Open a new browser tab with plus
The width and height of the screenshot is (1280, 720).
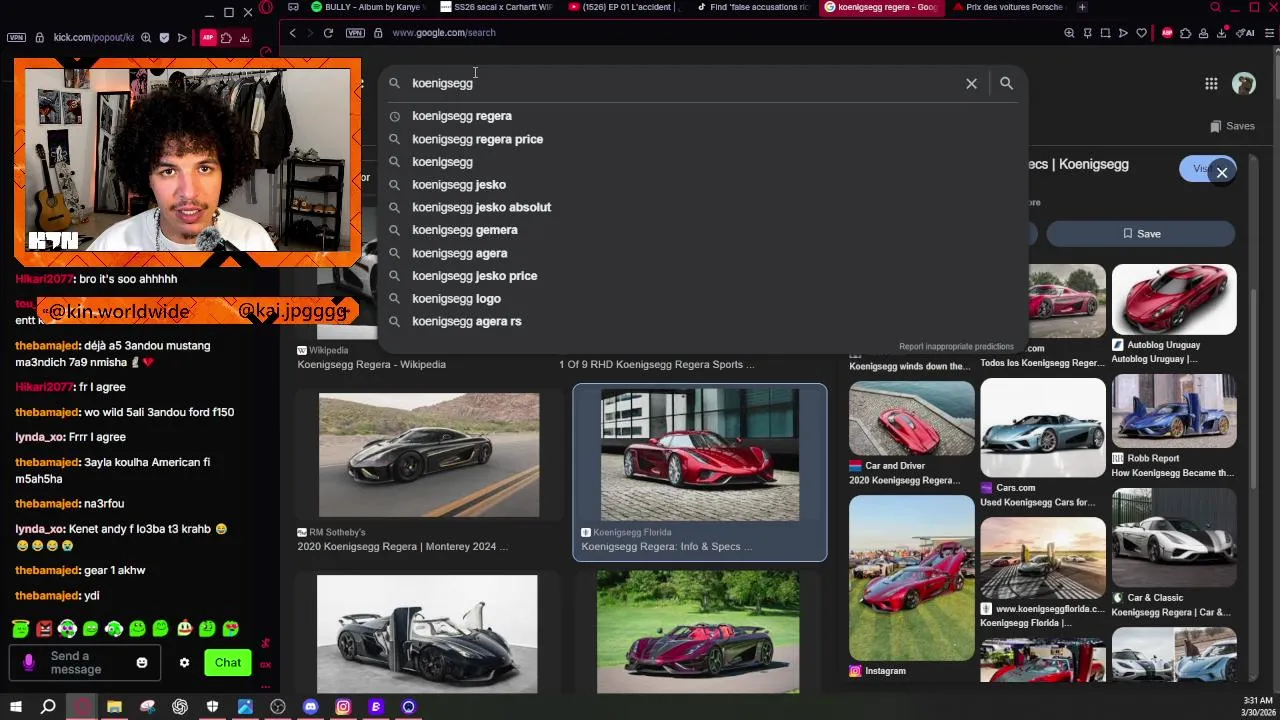[x=1082, y=7]
